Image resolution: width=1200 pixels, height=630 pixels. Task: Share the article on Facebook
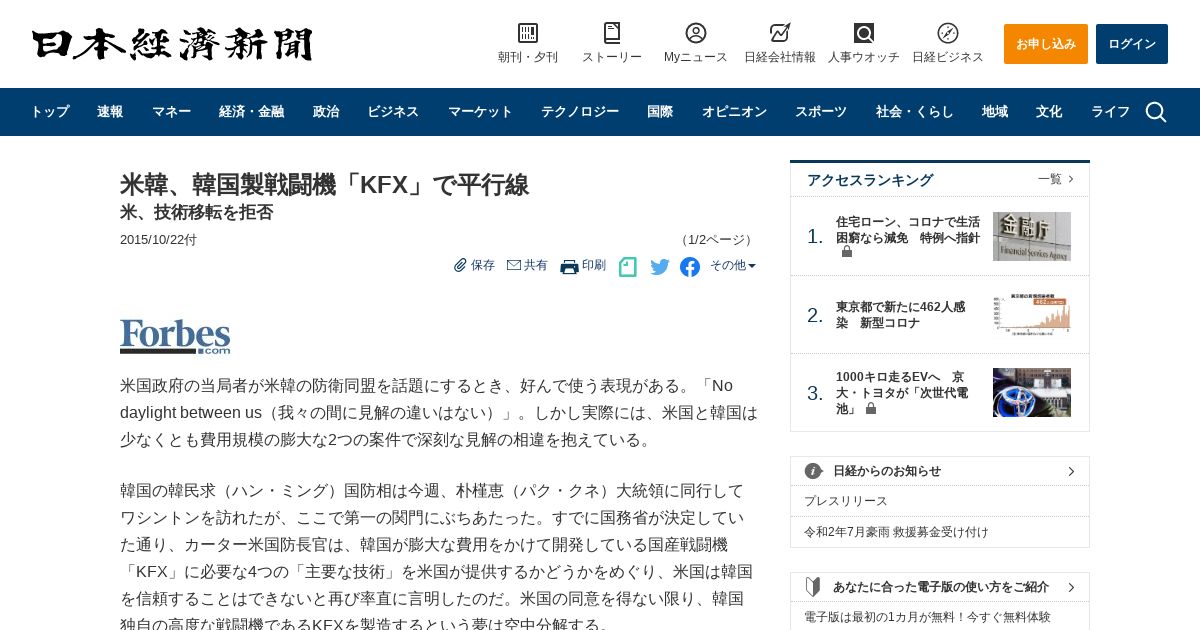[690, 267]
